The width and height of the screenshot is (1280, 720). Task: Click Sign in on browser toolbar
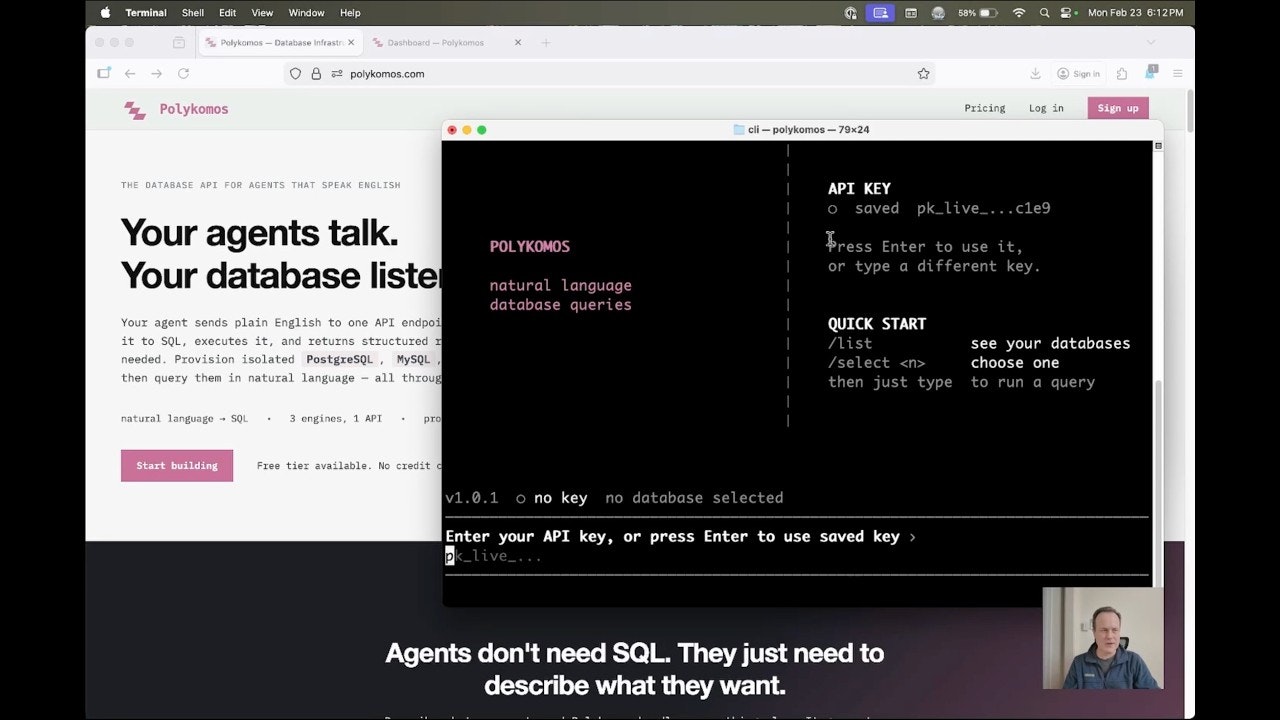pos(1079,73)
